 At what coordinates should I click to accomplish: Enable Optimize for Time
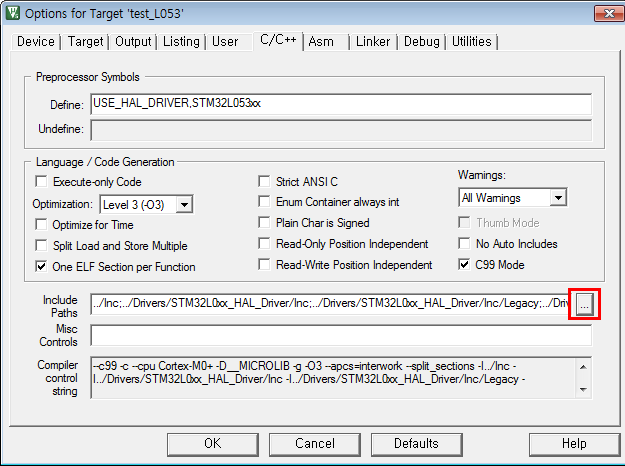click(x=41, y=224)
